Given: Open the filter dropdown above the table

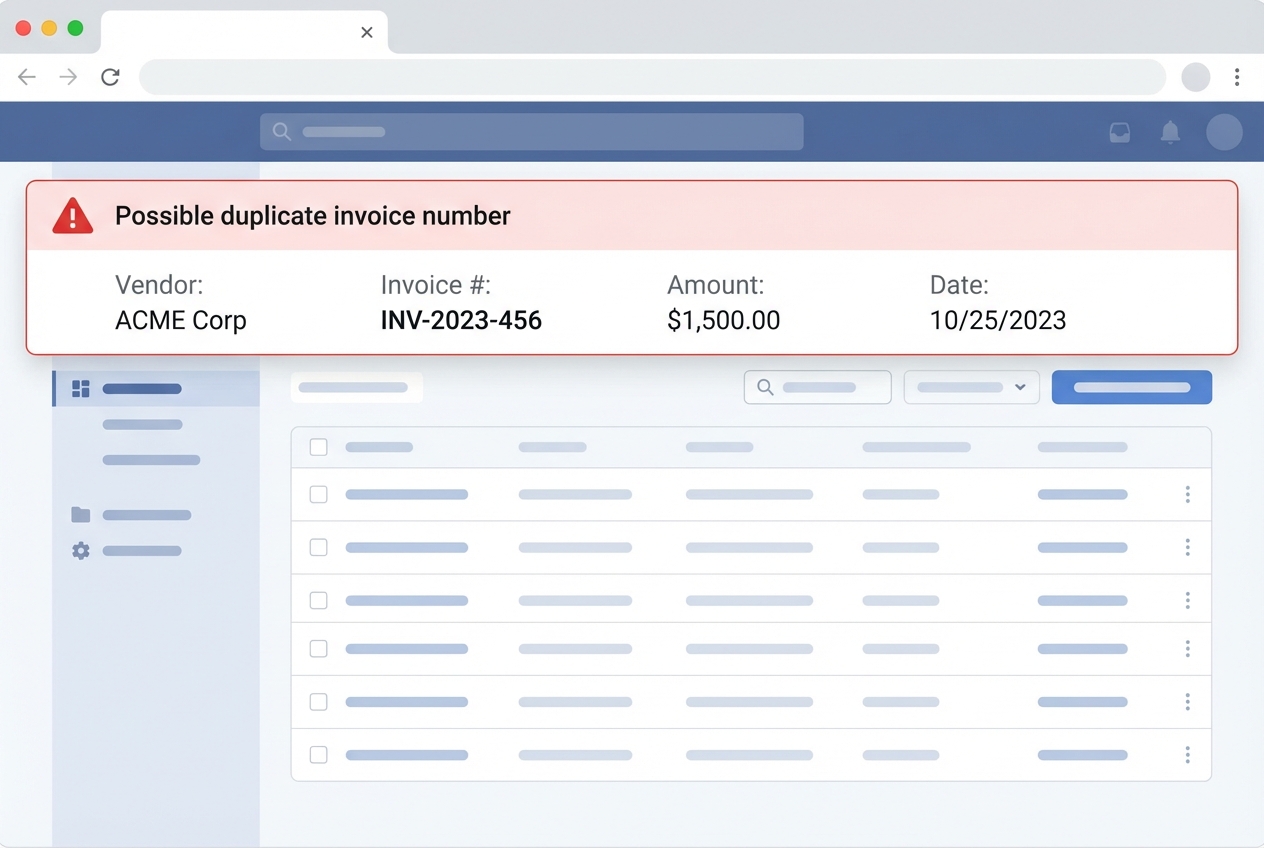Looking at the screenshot, I should 971,387.
